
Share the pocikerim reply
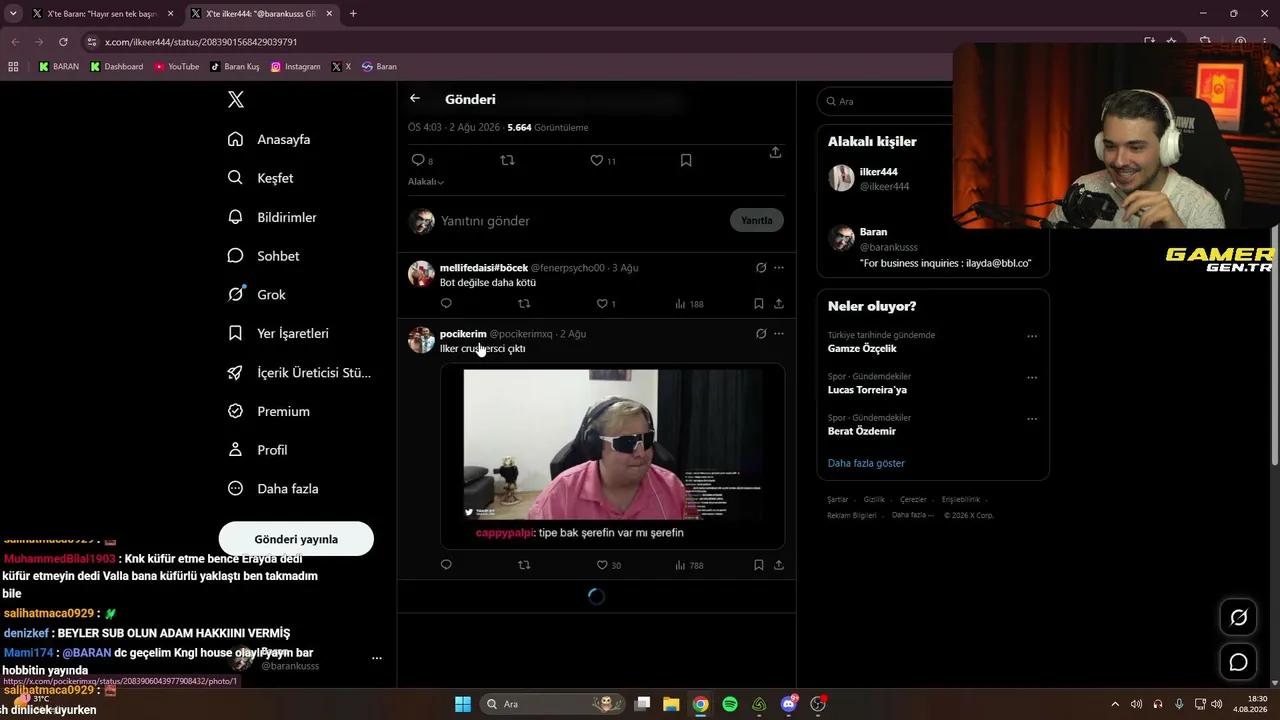pos(779,565)
